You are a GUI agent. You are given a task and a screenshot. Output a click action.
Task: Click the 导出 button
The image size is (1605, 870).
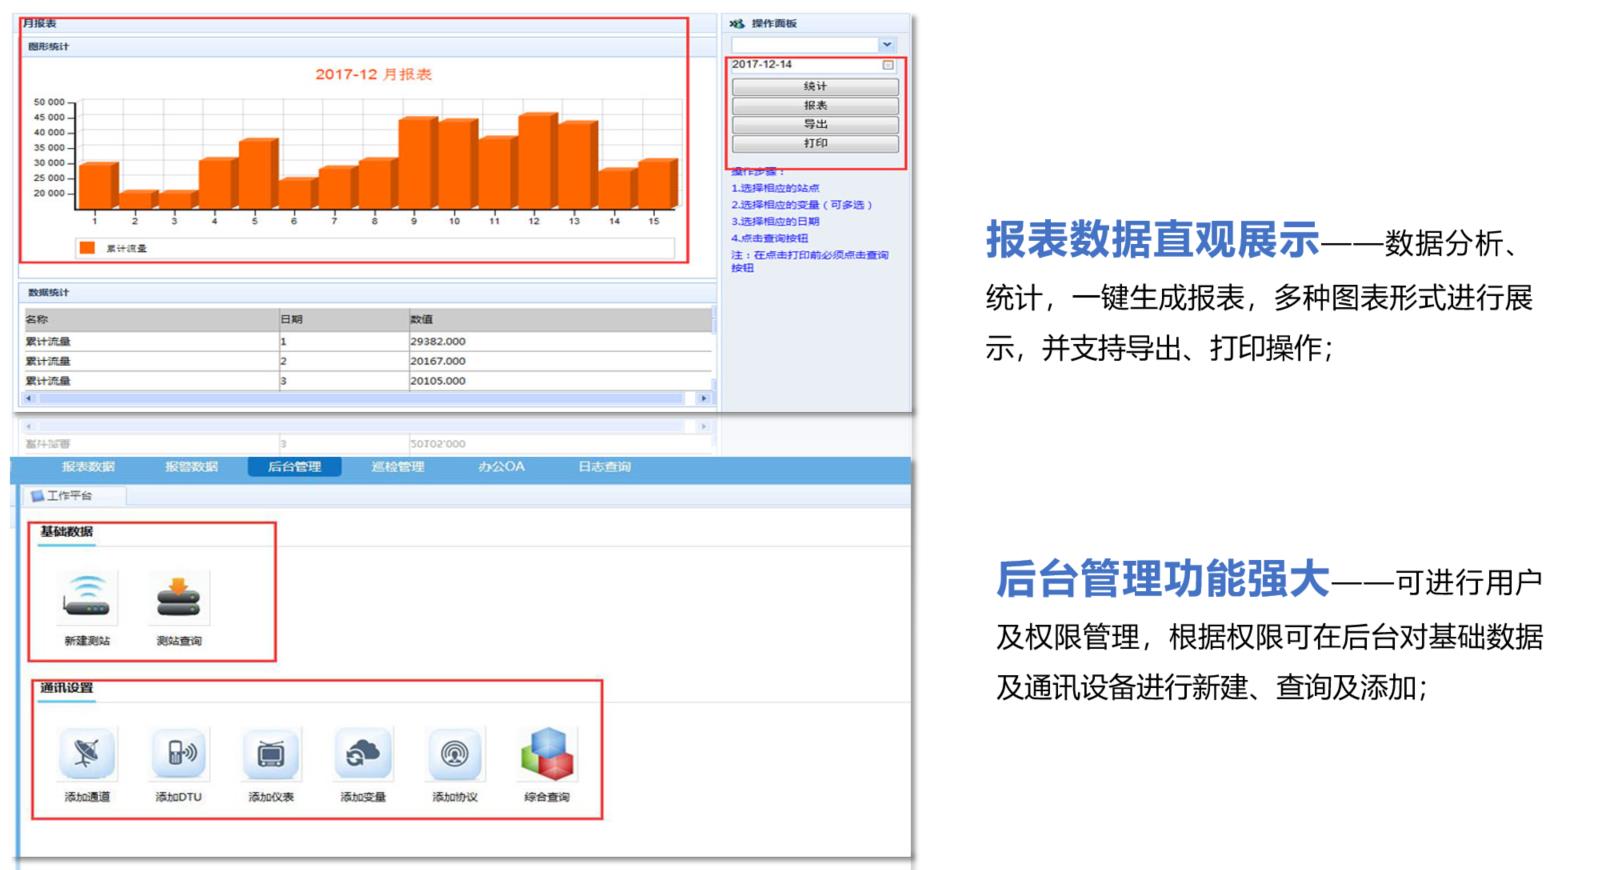[x=815, y=125]
